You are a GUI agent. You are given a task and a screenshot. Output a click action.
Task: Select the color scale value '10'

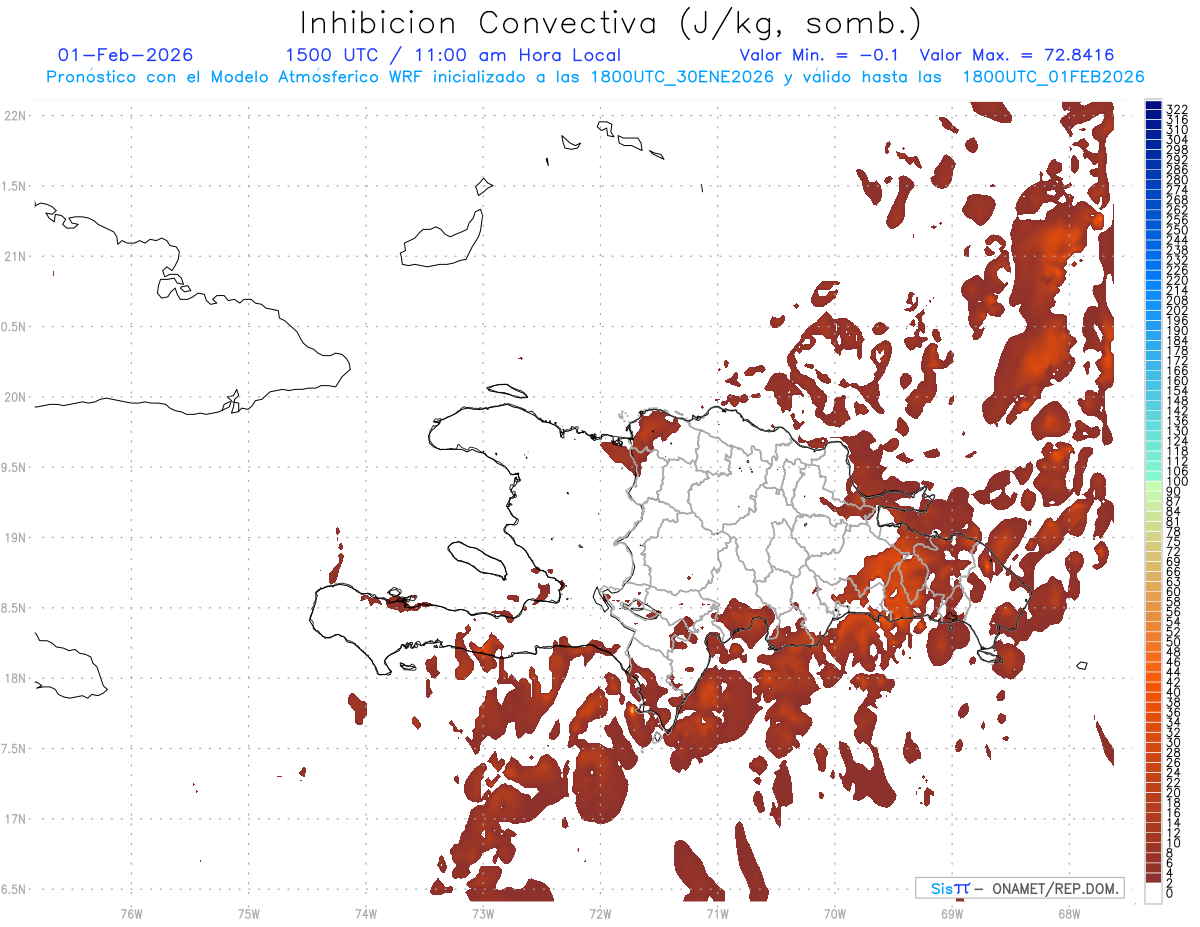point(1174,843)
